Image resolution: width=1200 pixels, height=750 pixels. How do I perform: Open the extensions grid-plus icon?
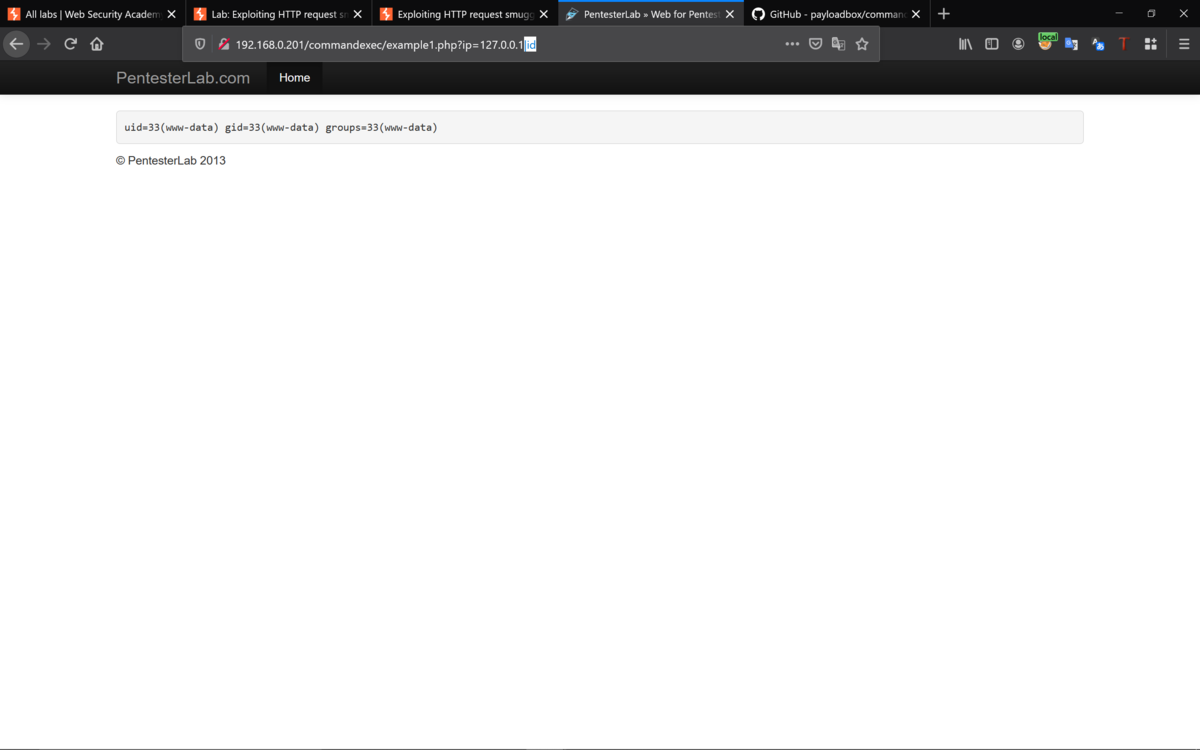[1150, 44]
